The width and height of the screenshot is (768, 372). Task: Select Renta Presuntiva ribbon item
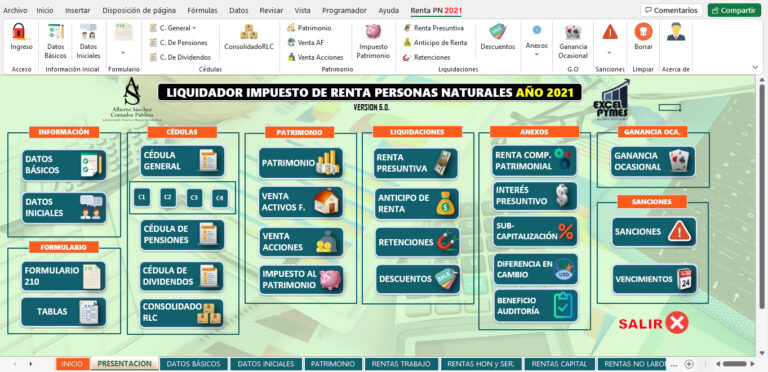tap(433, 28)
